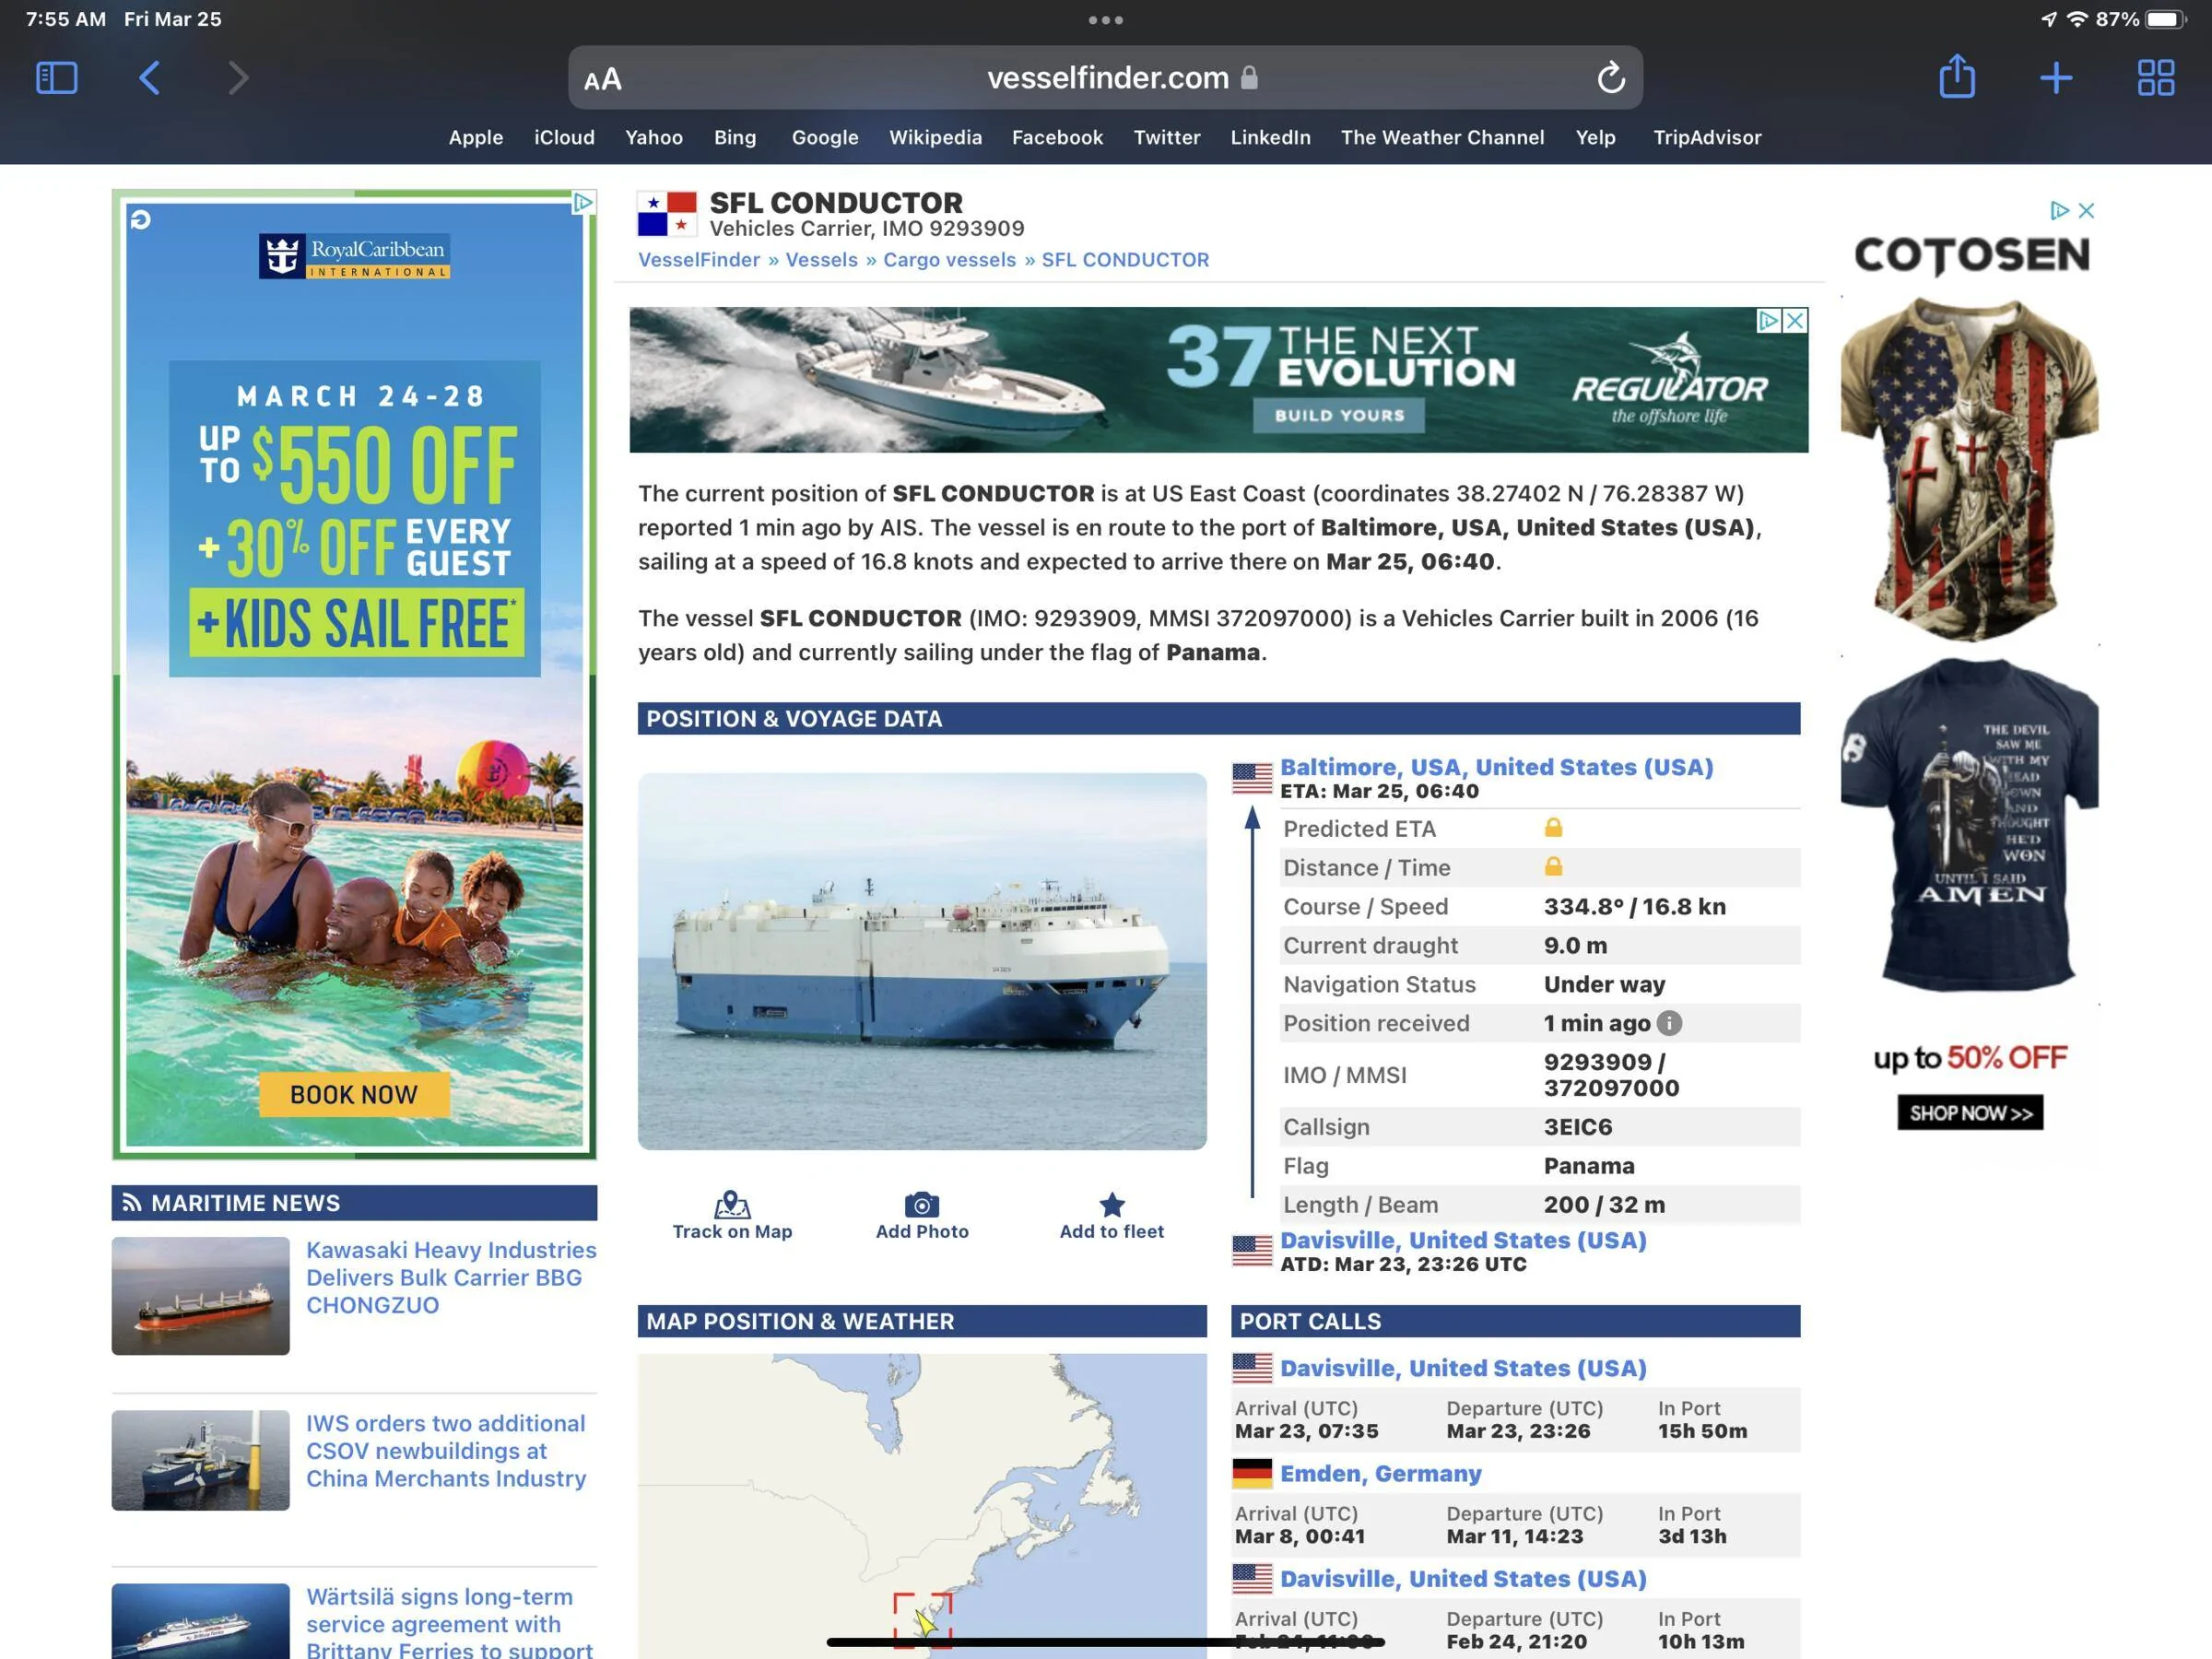Tap the three-dot multitasking menu
Viewport: 2212px width, 1659px height.
(x=1106, y=20)
